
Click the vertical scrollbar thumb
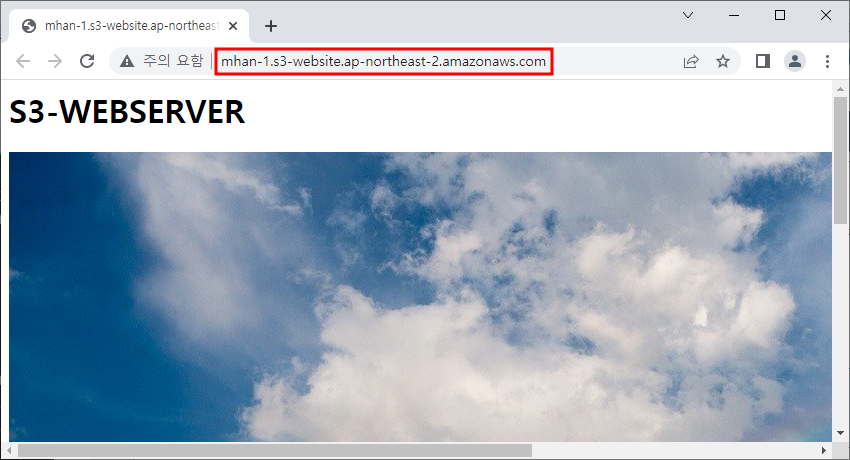[840, 160]
